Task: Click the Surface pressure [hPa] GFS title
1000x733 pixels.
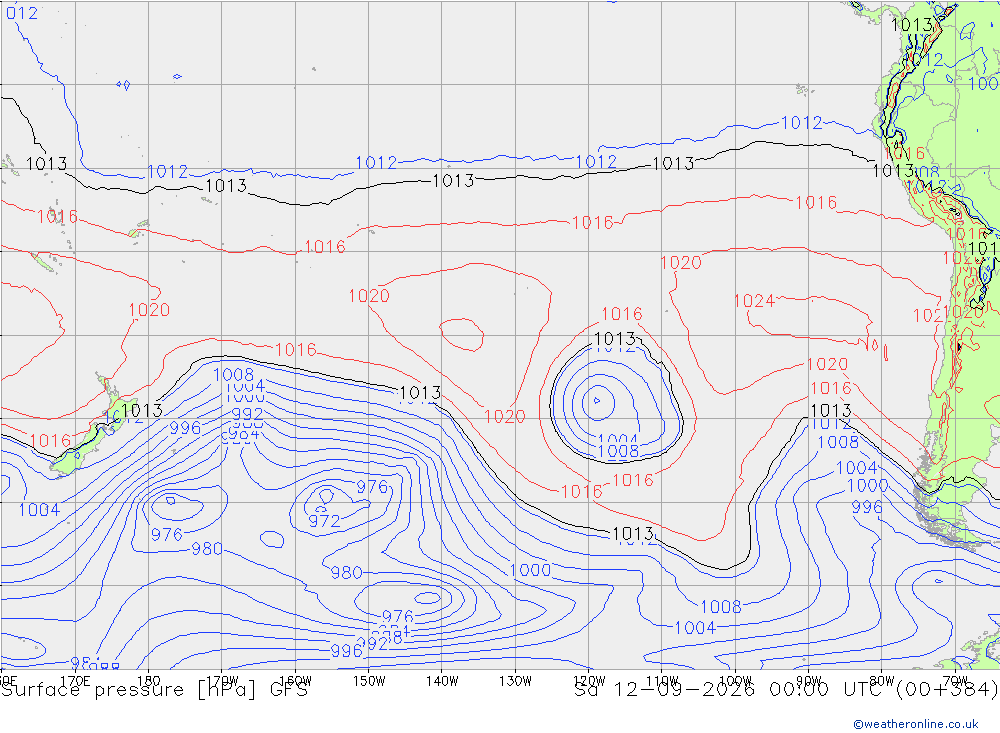Action: click(x=154, y=690)
